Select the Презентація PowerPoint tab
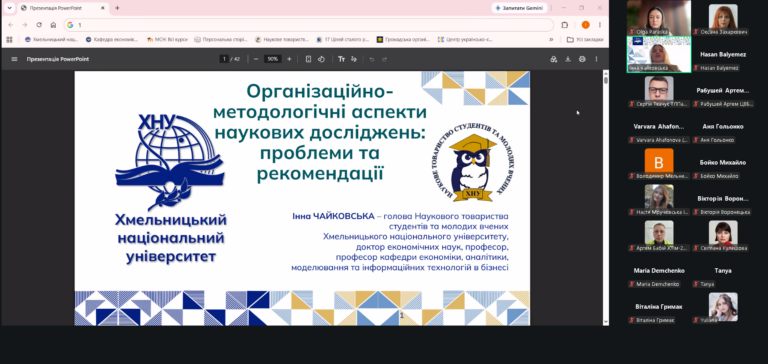Viewport: 768px width, 364px height. [63, 8]
